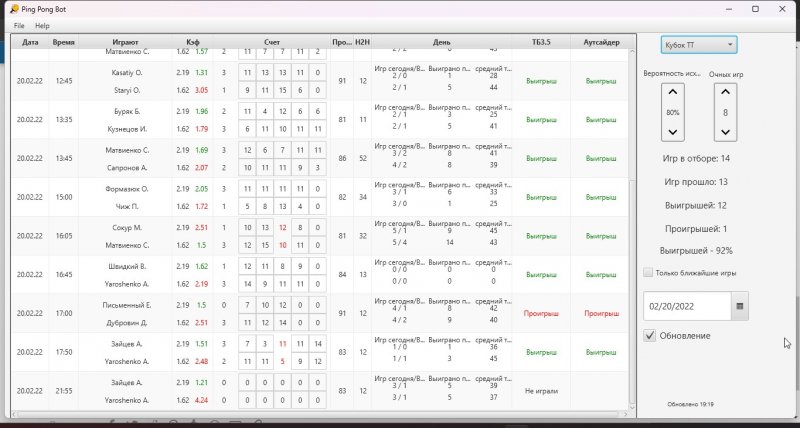Screen dimensions: 800x428
Task: Open the Help menu
Action: click(42, 25)
